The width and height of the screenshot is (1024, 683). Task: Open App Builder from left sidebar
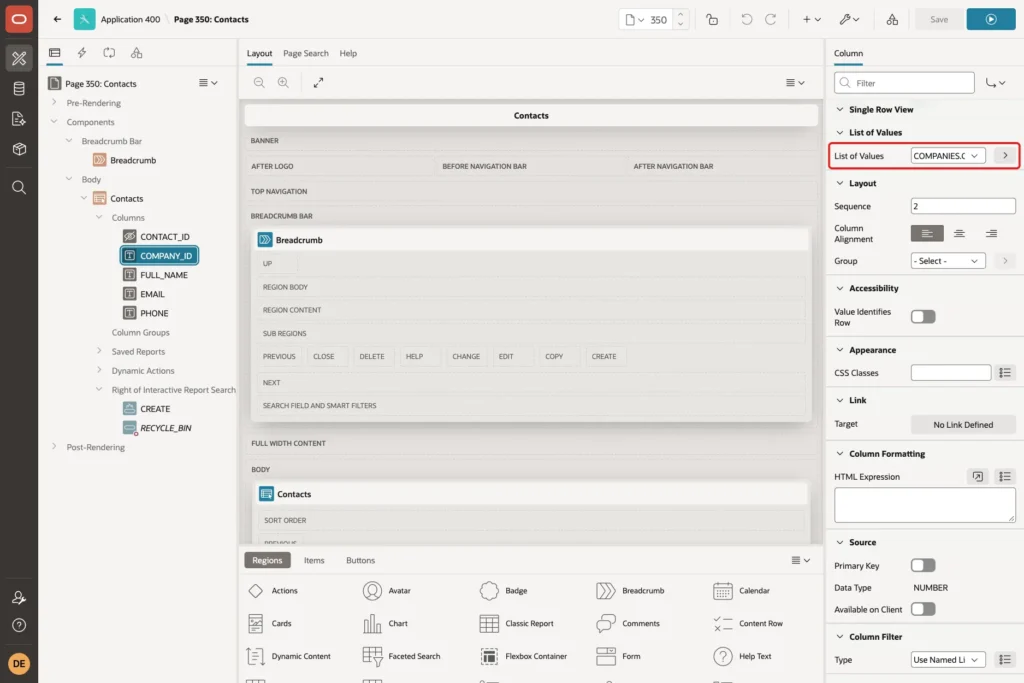[19, 58]
